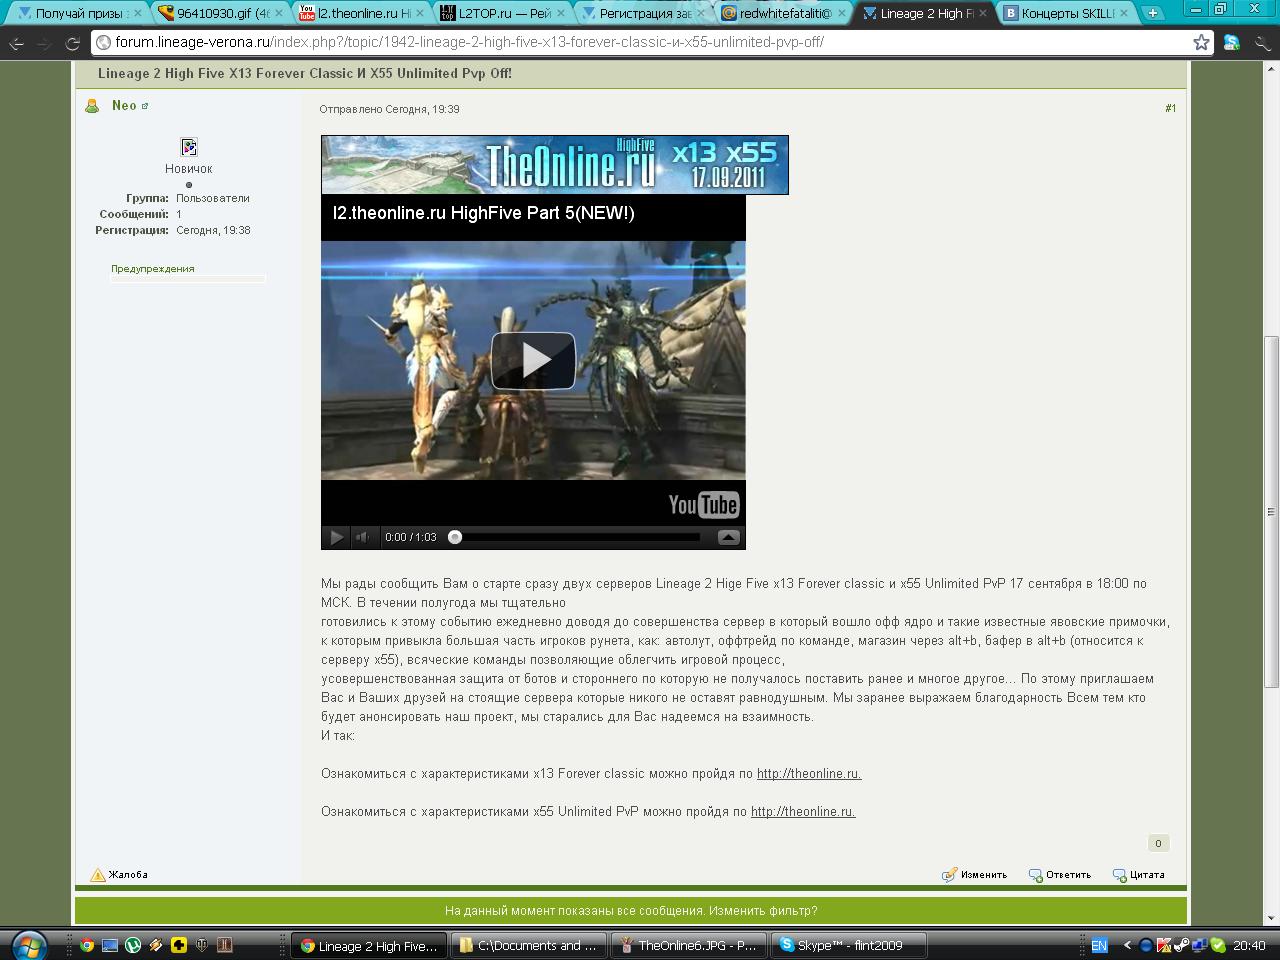Bookmark this page with the star
The height and width of the screenshot is (960, 1280).
coord(1201,42)
